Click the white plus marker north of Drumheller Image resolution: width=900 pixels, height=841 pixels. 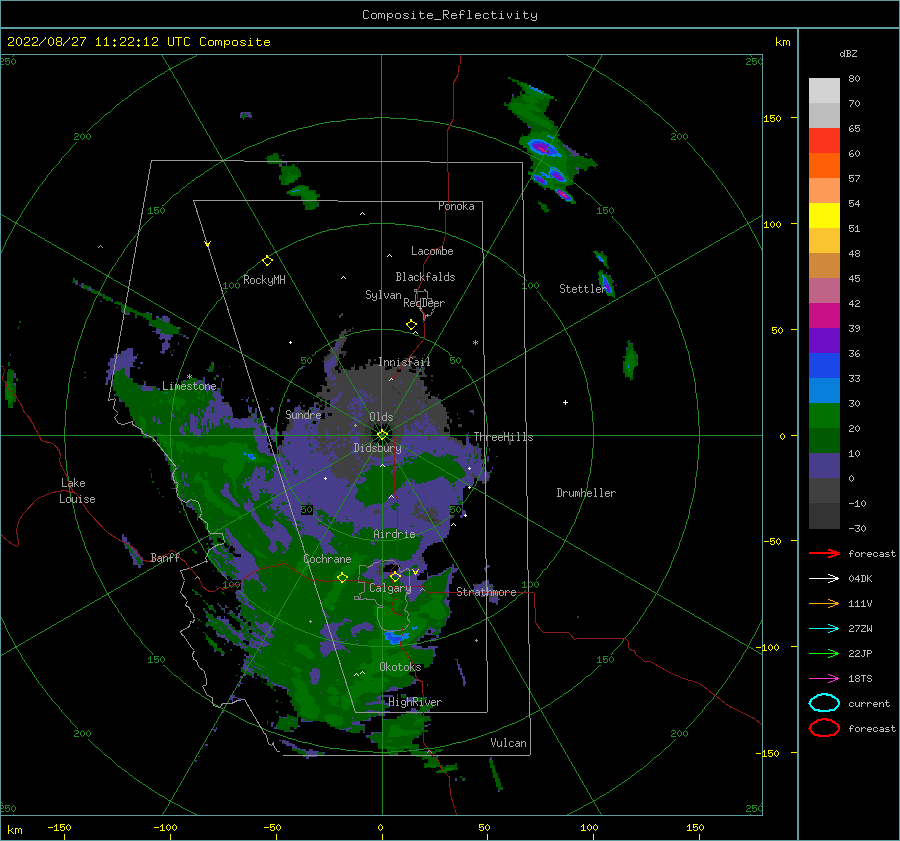[x=565, y=402]
